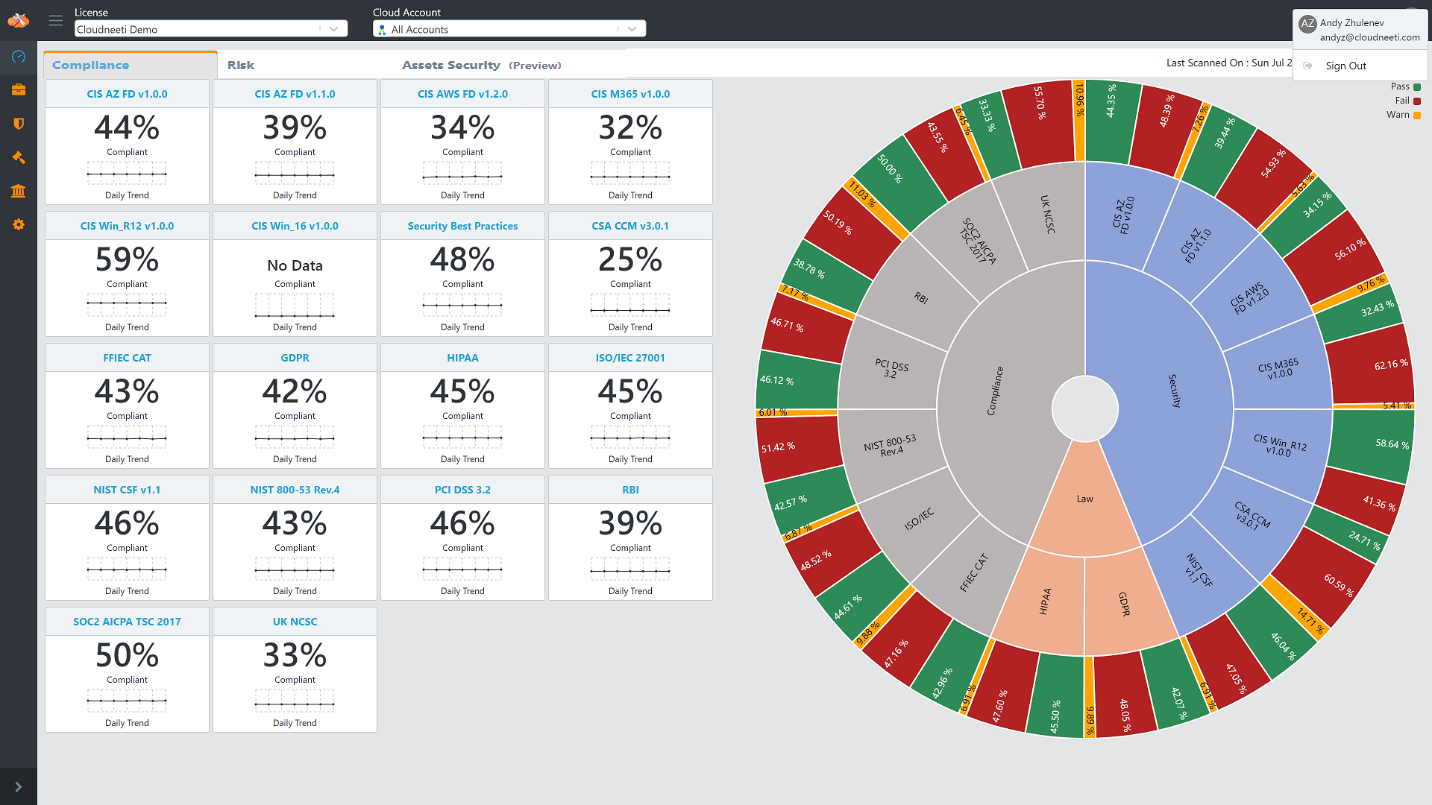This screenshot has height=805, width=1432.
Task: Open the HIPAA card title
Action: (463, 357)
